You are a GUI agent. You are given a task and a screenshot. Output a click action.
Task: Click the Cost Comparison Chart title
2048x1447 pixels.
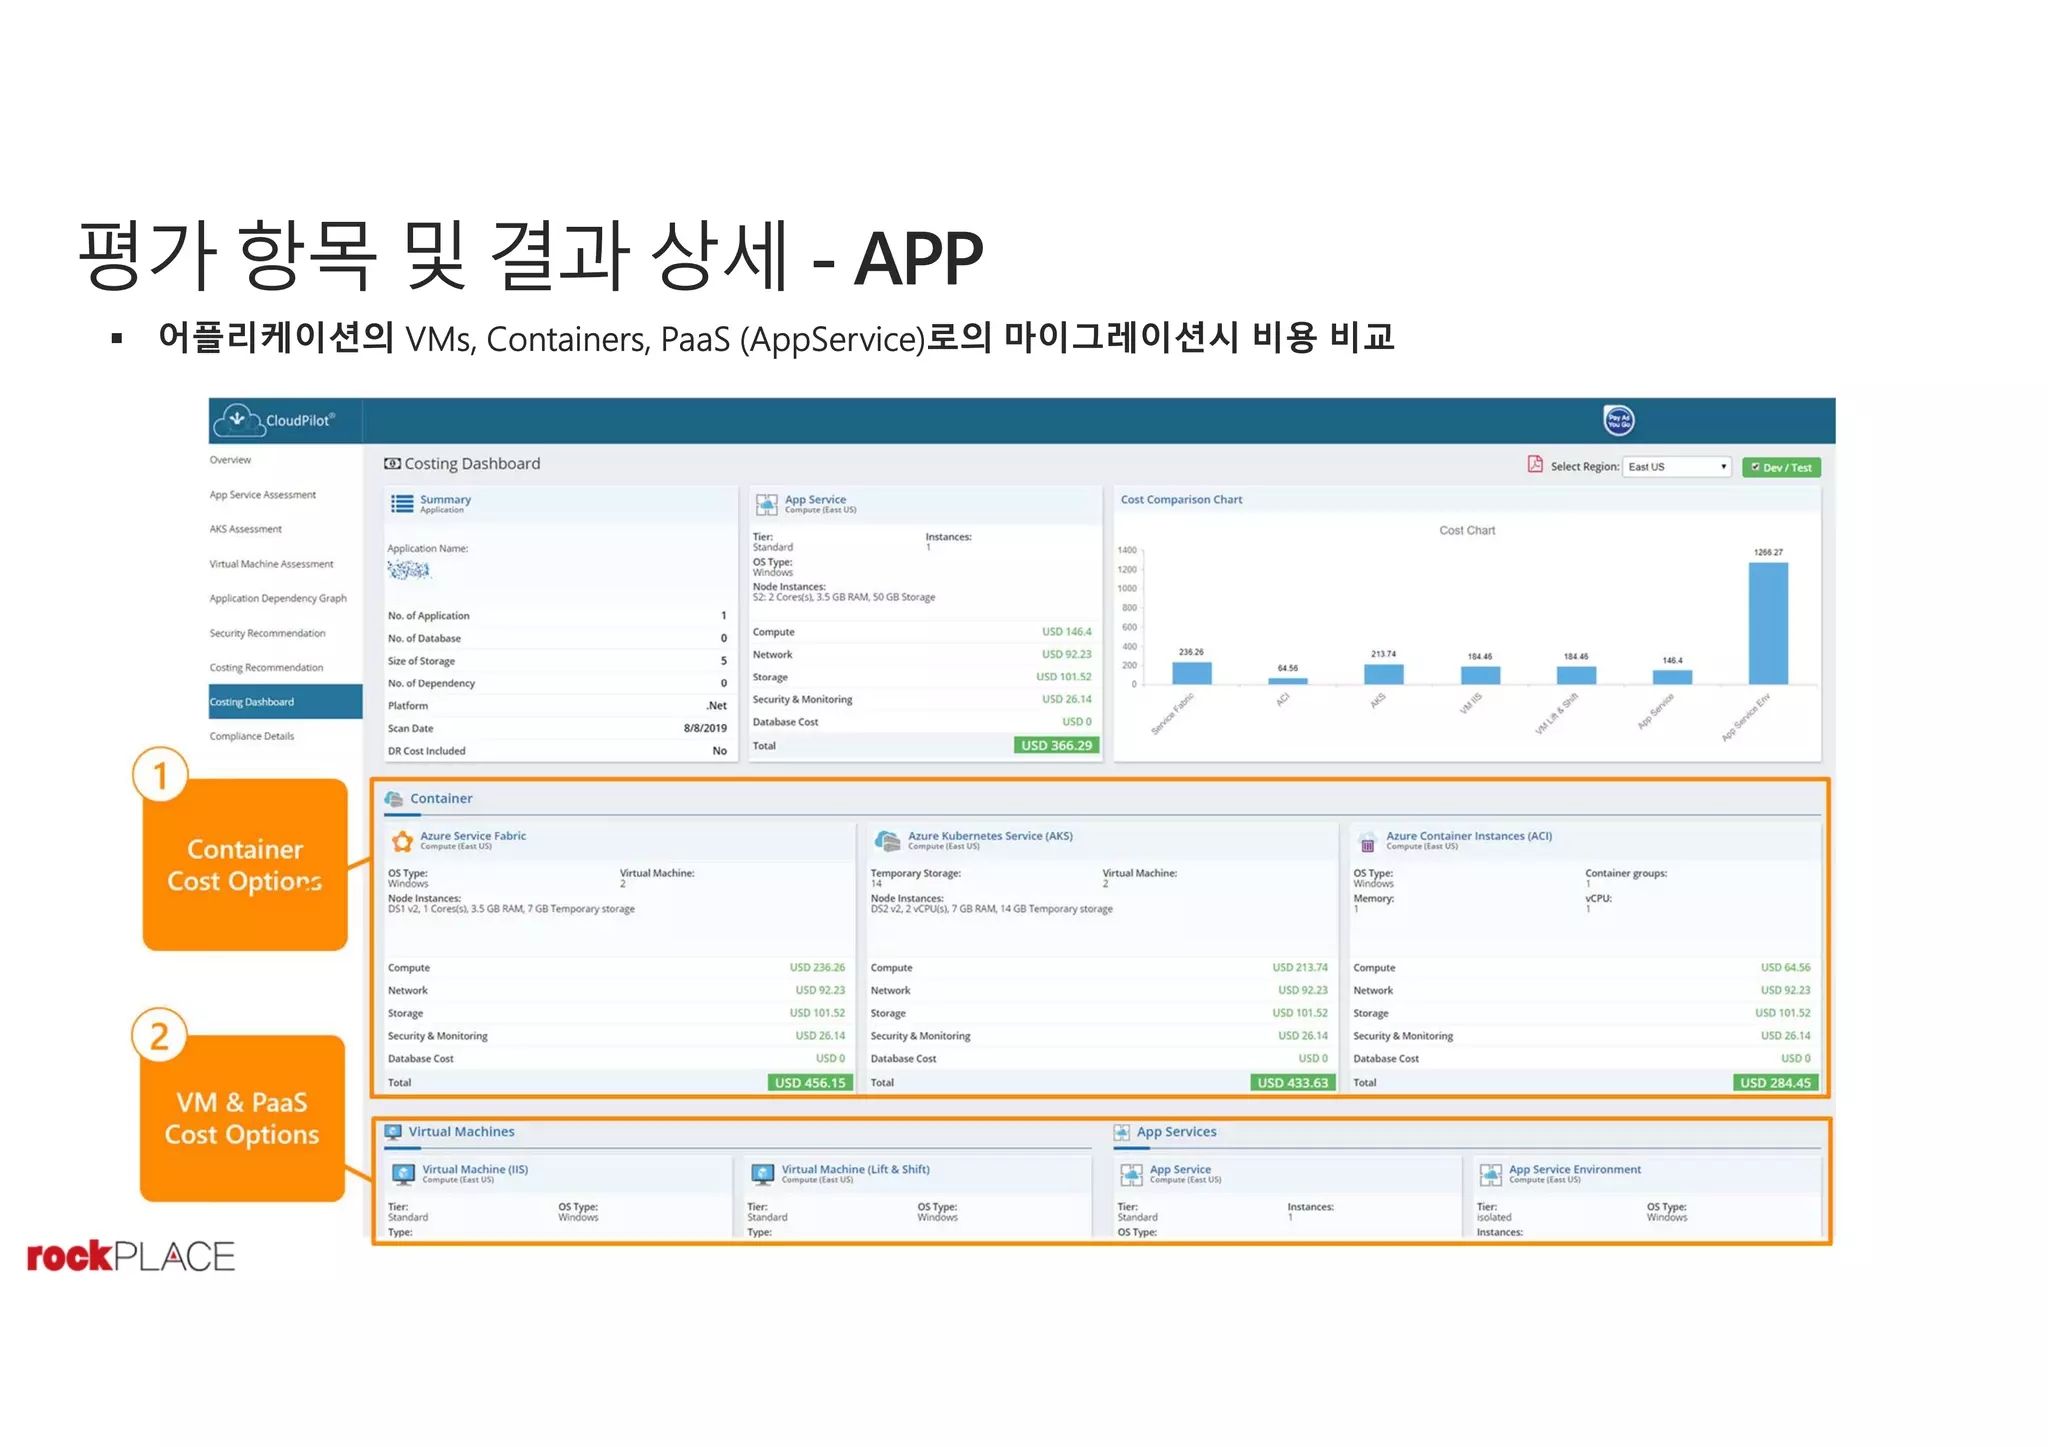coord(1181,499)
